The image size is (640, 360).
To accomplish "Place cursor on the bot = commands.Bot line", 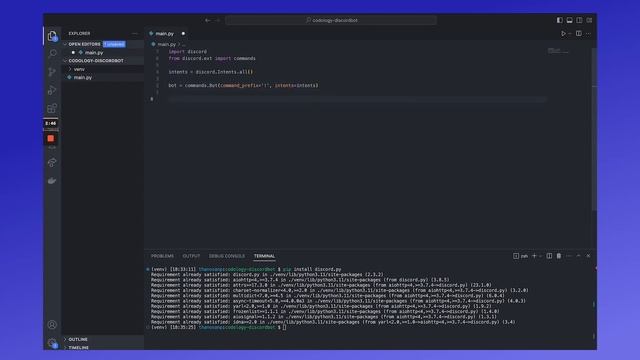I will coord(243,86).
